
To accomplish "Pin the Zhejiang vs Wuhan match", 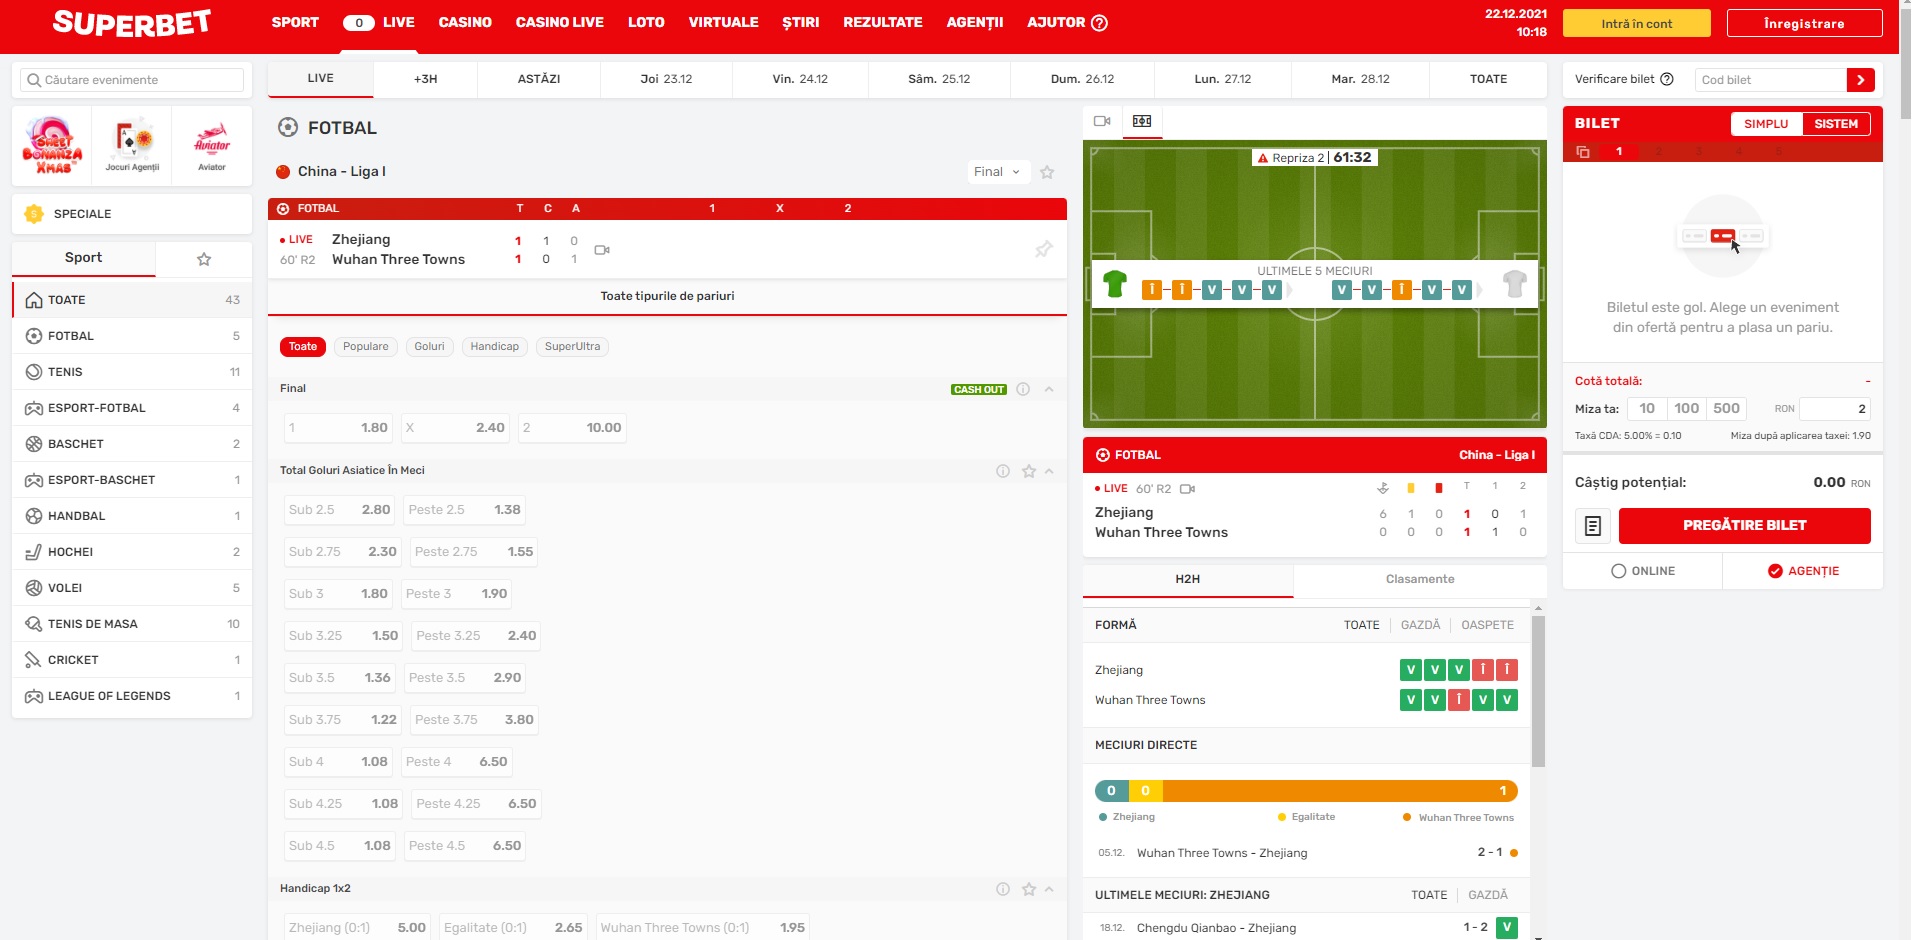I will tap(1043, 249).
